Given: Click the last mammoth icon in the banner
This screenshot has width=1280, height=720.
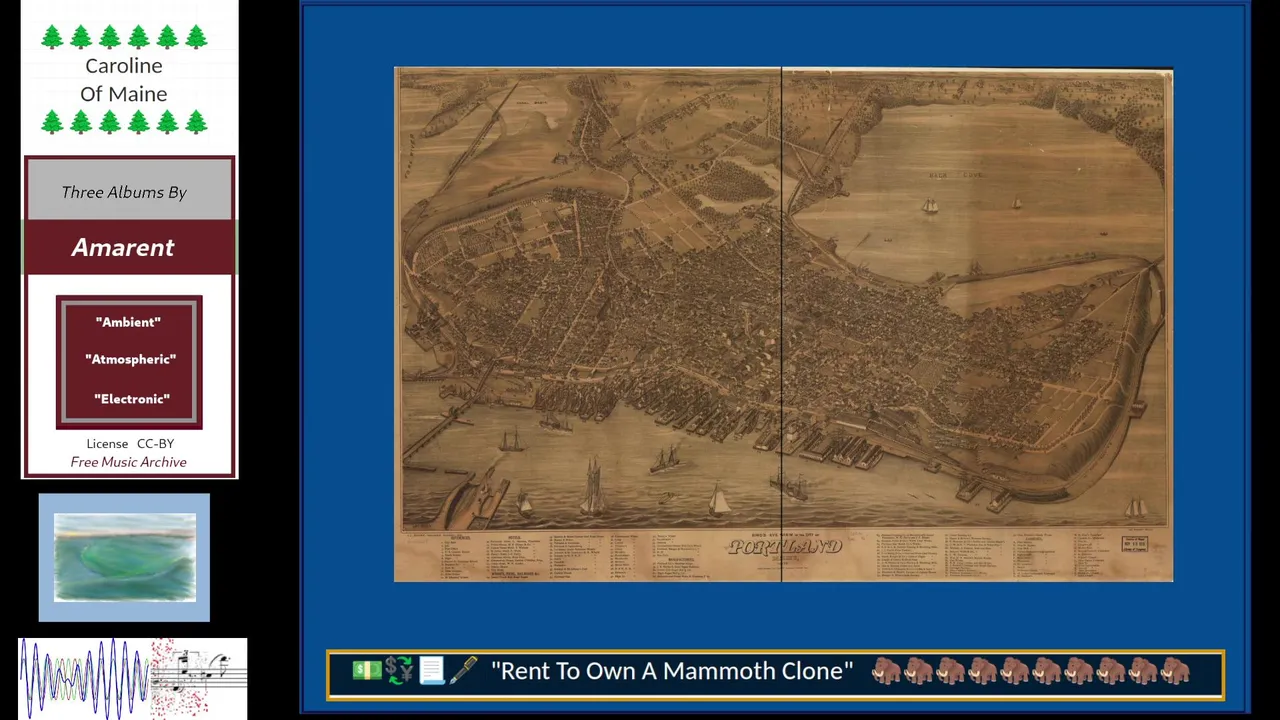Looking at the screenshot, I should [x=1175, y=671].
